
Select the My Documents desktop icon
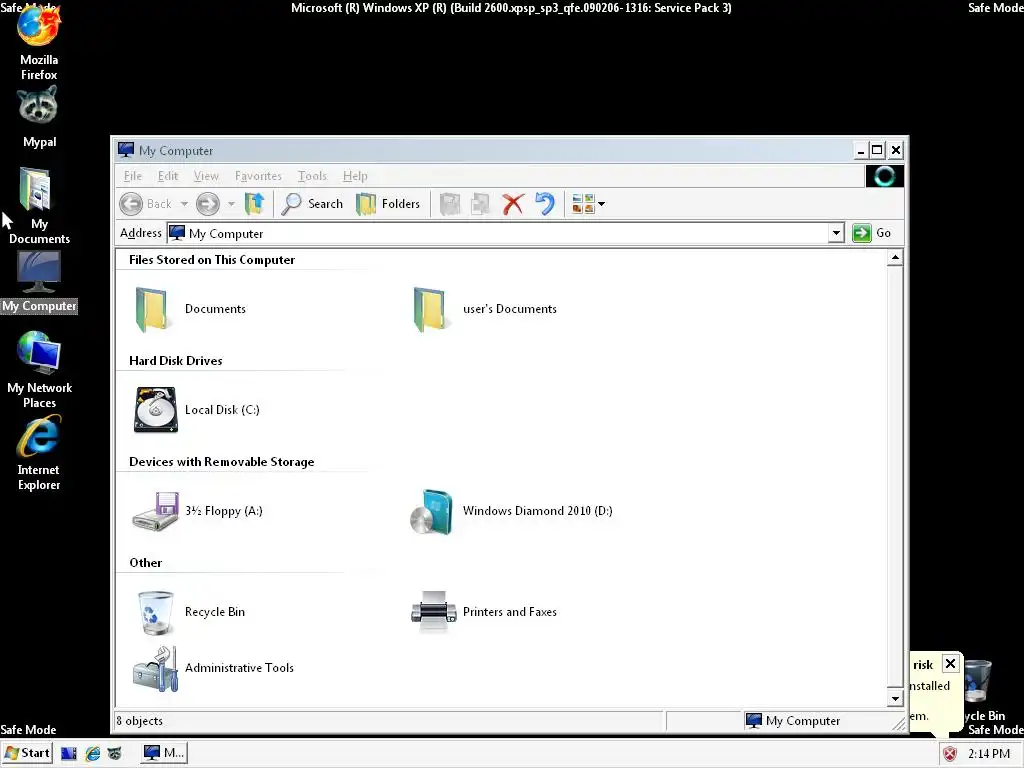pos(39,206)
